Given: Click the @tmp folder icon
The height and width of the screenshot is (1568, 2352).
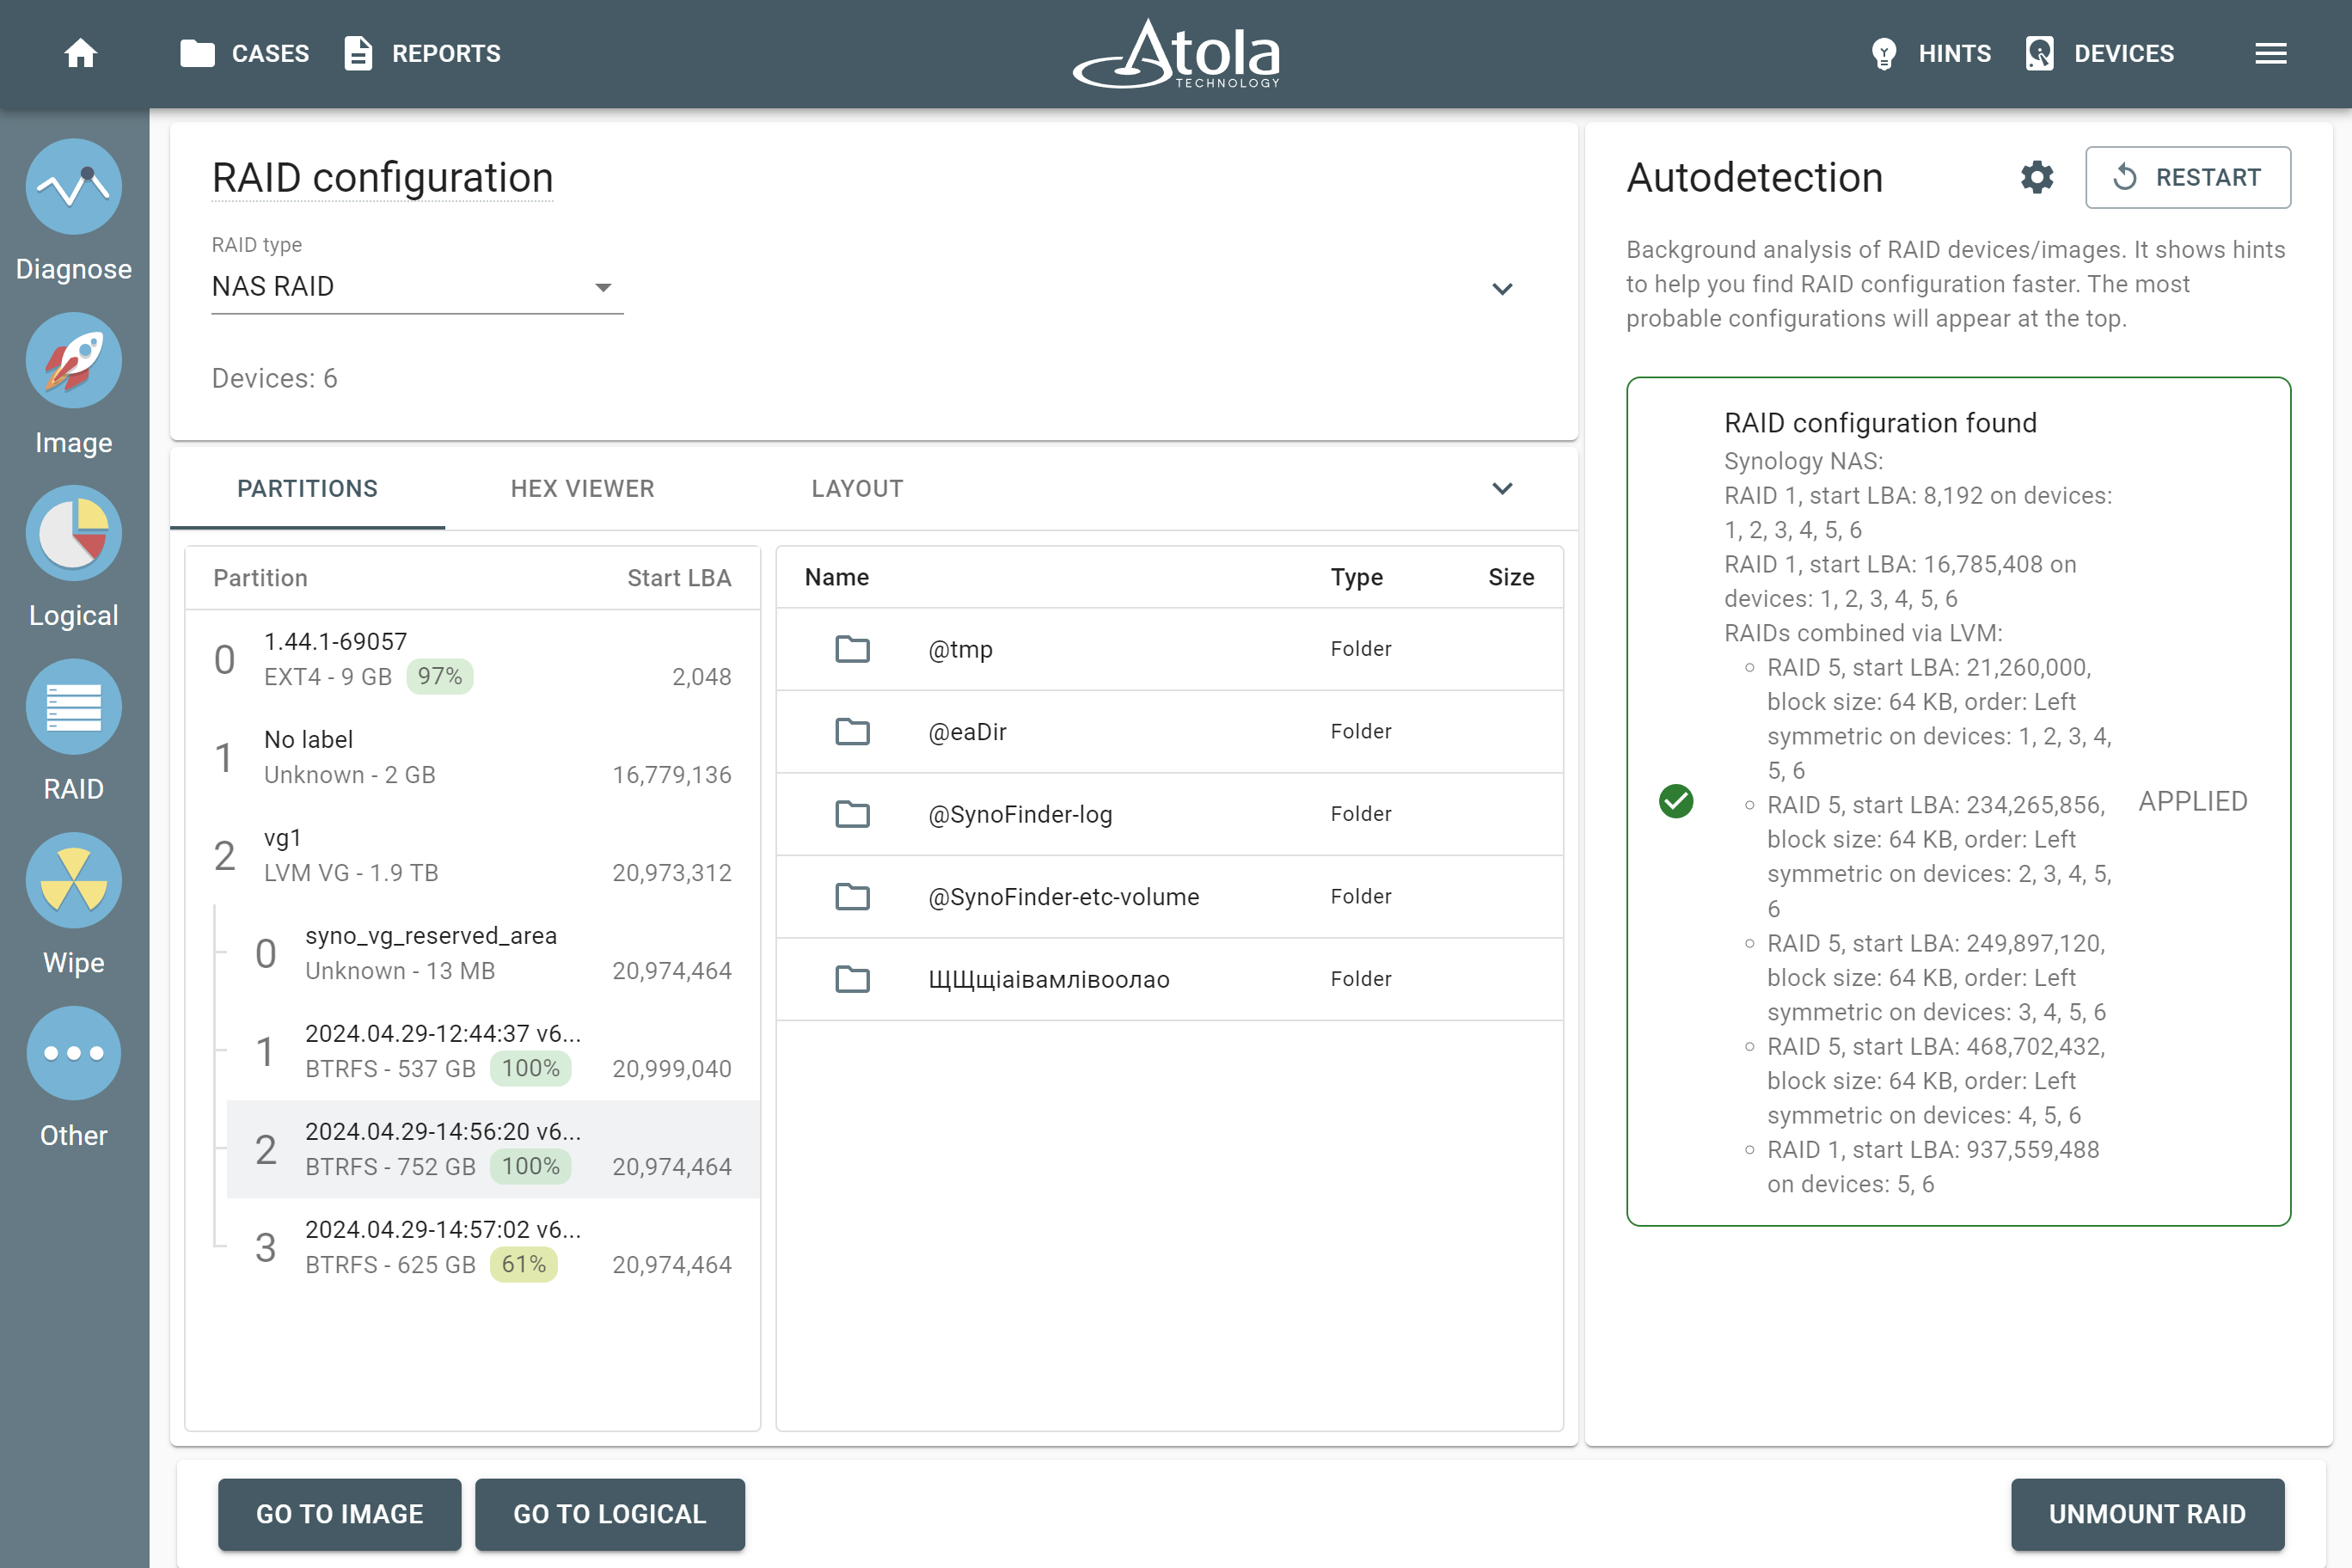Looking at the screenshot, I should coord(852,649).
